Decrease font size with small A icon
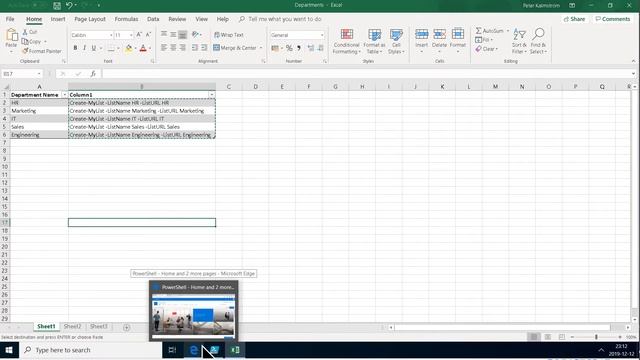This screenshot has width=640, height=360. point(148,35)
